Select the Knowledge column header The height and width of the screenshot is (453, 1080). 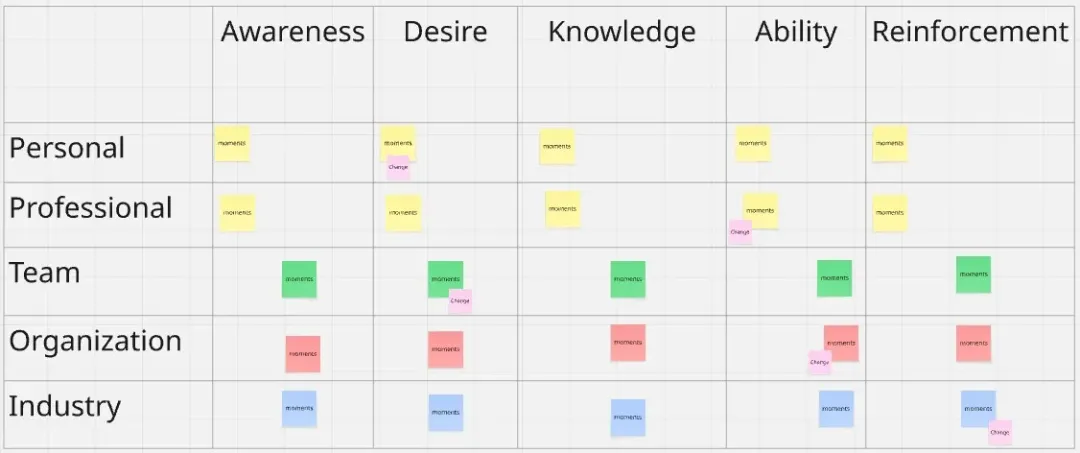621,32
